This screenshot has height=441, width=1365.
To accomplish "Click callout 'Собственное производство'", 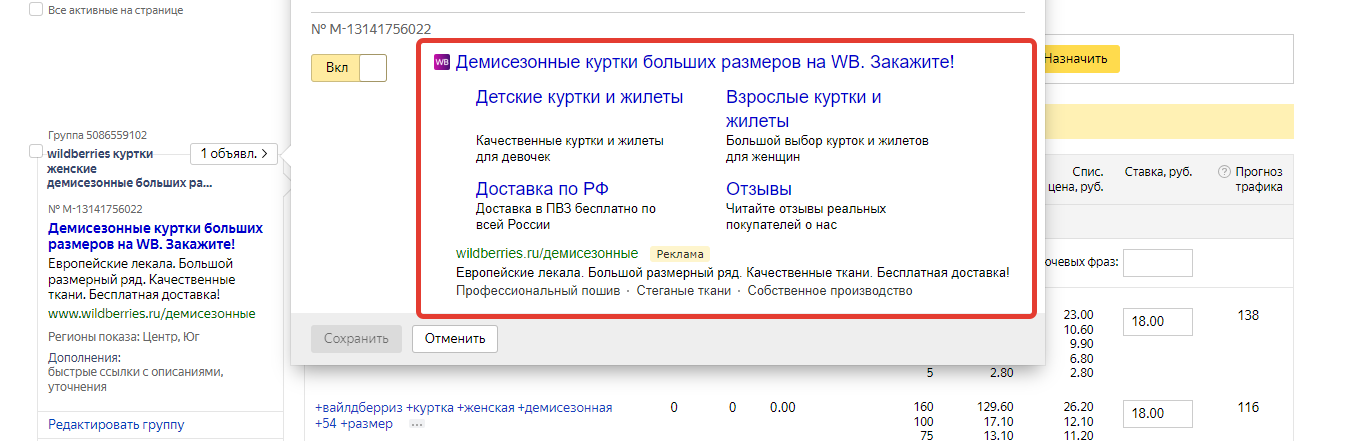I will click(830, 291).
